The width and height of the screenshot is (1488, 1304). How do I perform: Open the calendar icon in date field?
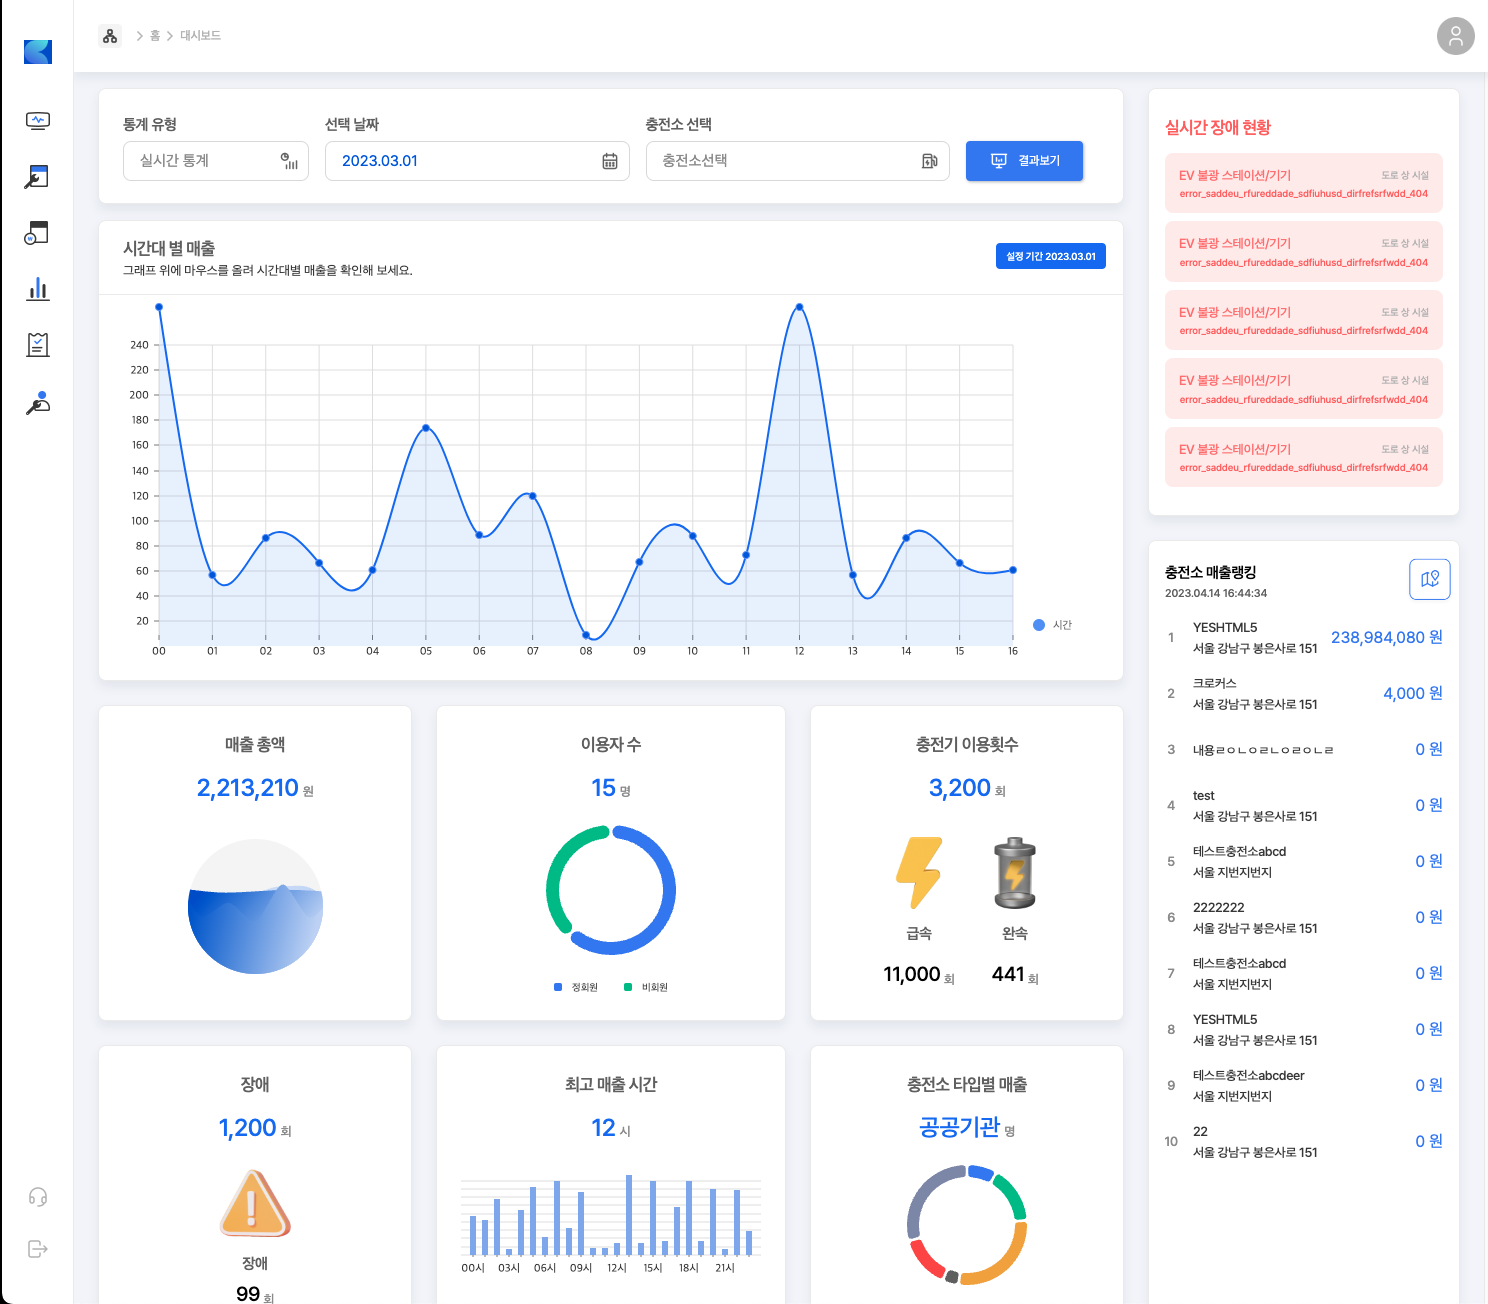tap(609, 161)
